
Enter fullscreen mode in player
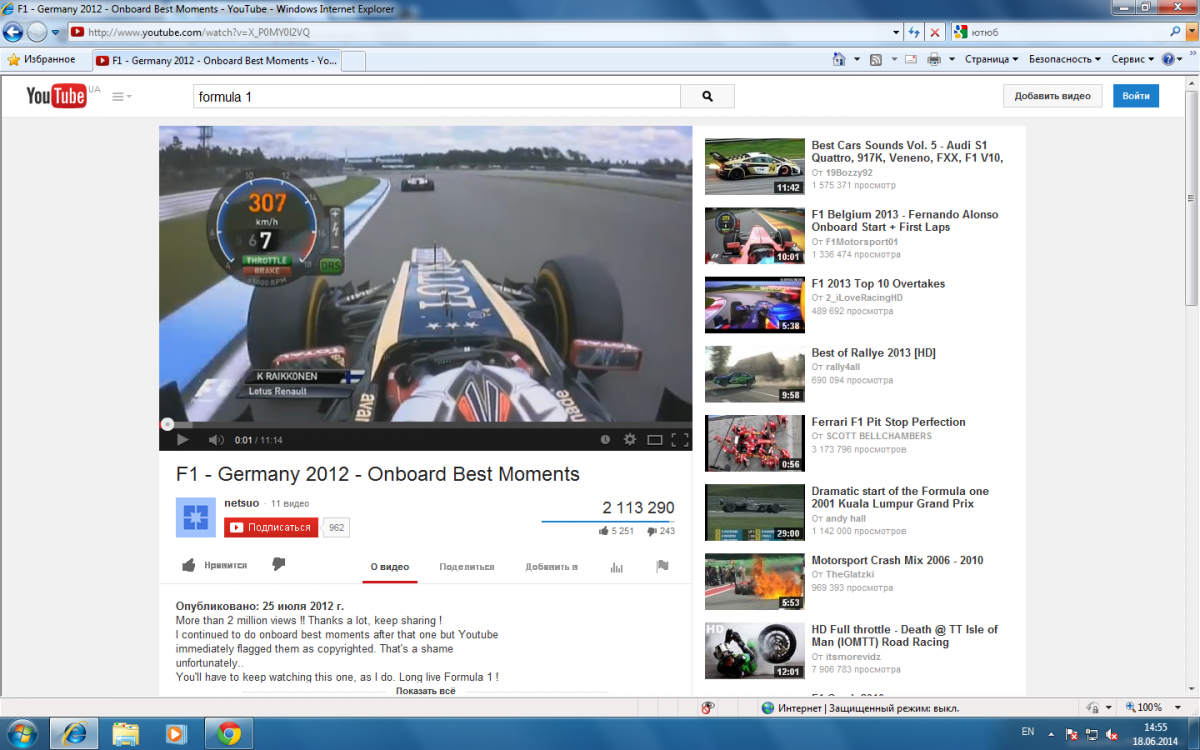(x=679, y=439)
